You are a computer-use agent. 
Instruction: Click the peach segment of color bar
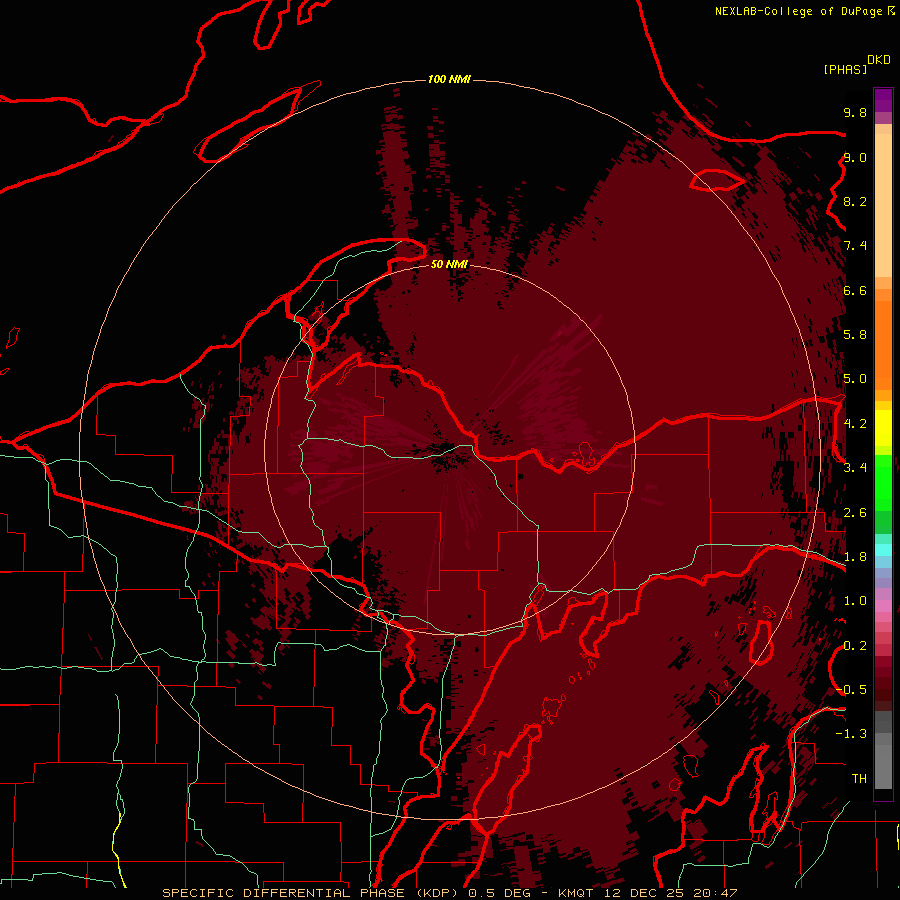(x=883, y=207)
